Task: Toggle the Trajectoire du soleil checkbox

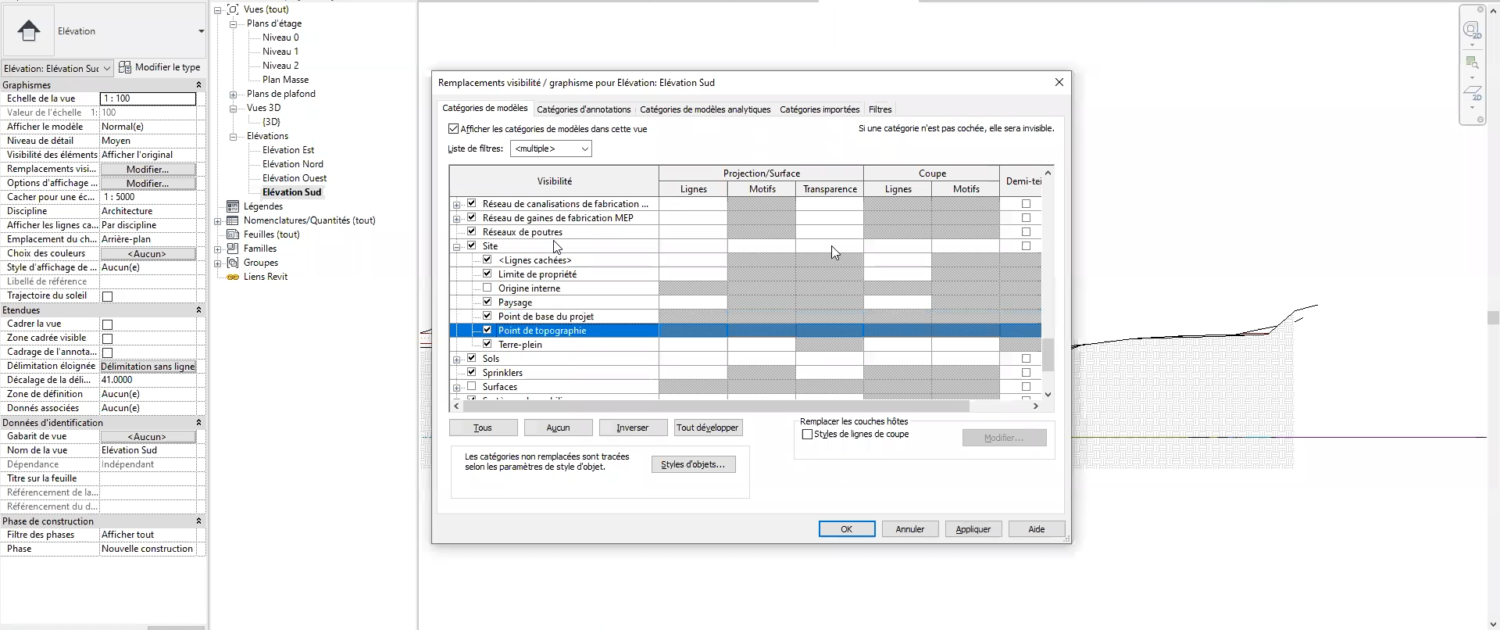Action: [x=107, y=296]
